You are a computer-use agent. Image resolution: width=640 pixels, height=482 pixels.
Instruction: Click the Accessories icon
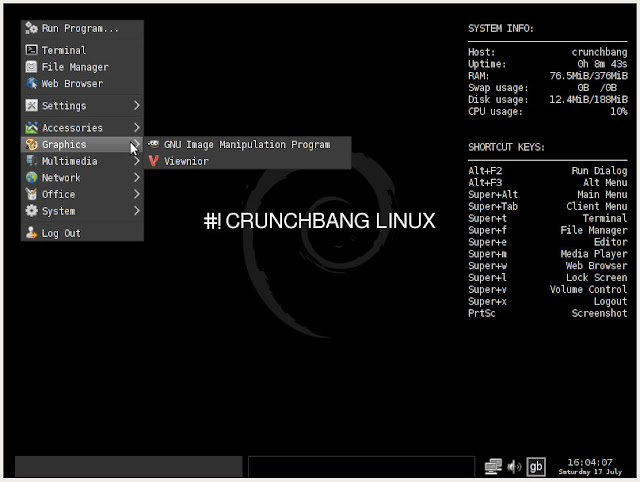pos(31,128)
